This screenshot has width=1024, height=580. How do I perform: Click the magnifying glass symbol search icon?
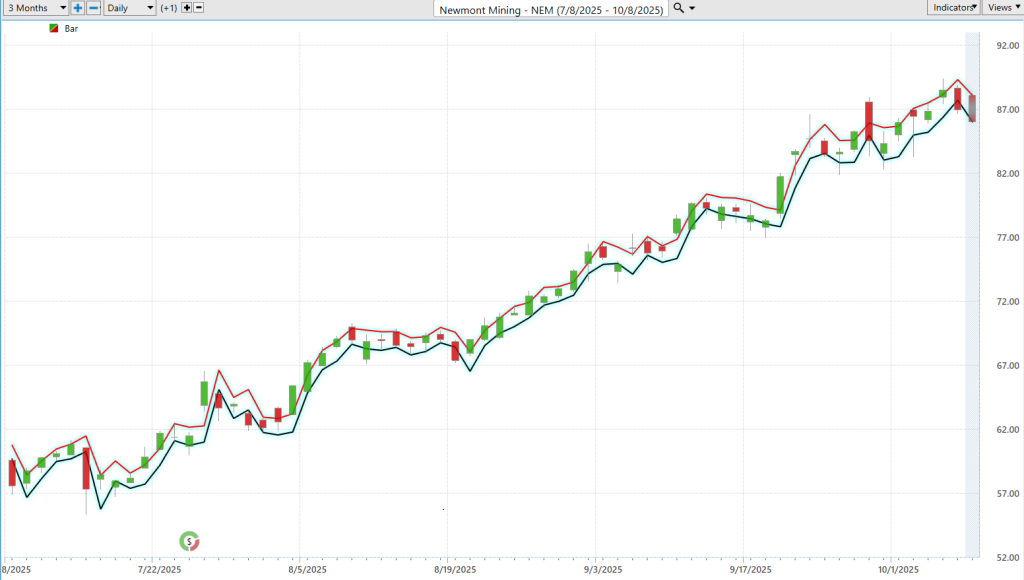coord(679,7)
